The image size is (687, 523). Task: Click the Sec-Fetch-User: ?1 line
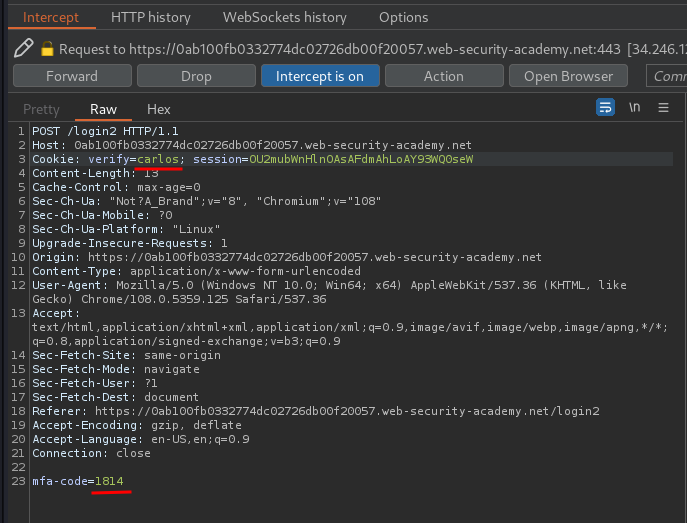pos(95,383)
